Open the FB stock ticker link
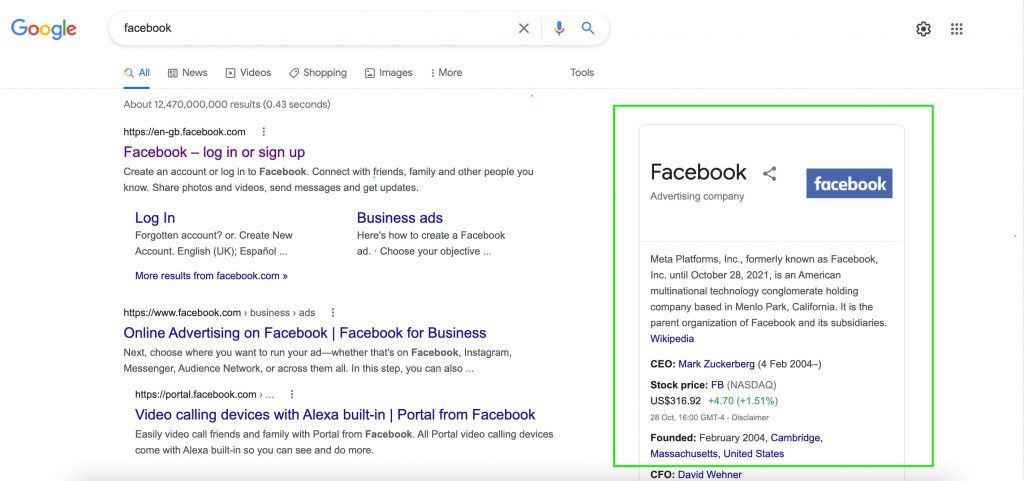The image size is (1024, 481). pyautogui.click(x=717, y=384)
